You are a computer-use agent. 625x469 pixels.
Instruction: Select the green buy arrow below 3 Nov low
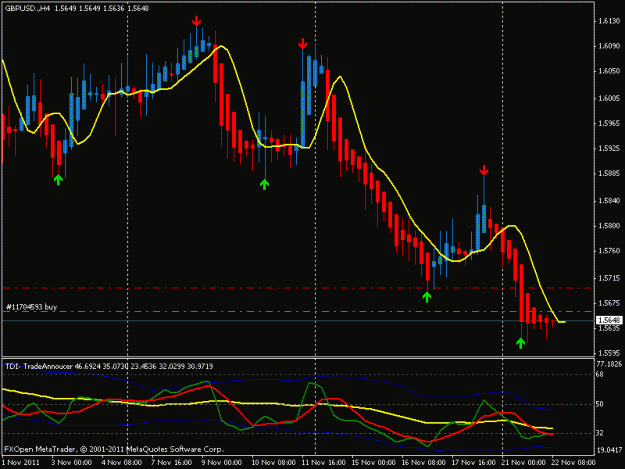[x=58, y=180]
